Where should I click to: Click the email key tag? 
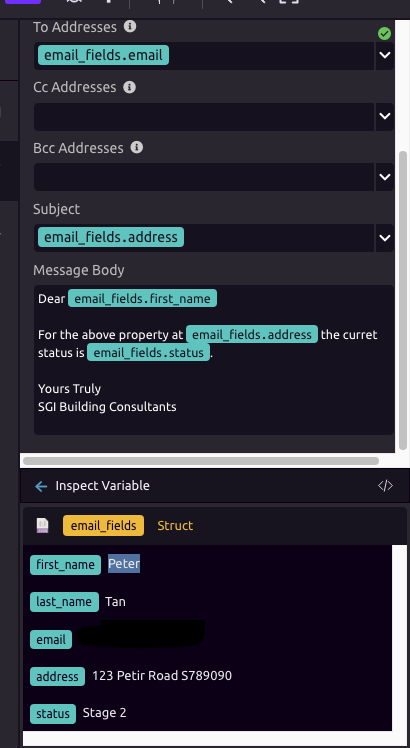click(x=51, y=639)
